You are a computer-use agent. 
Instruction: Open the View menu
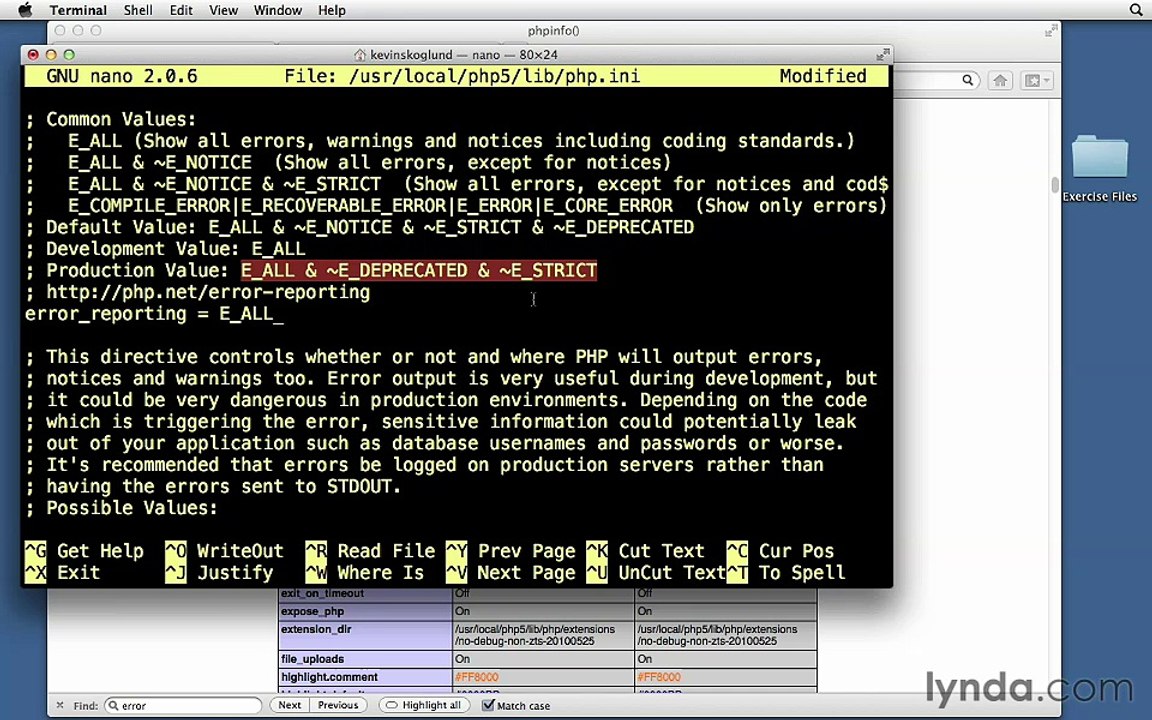223,10
